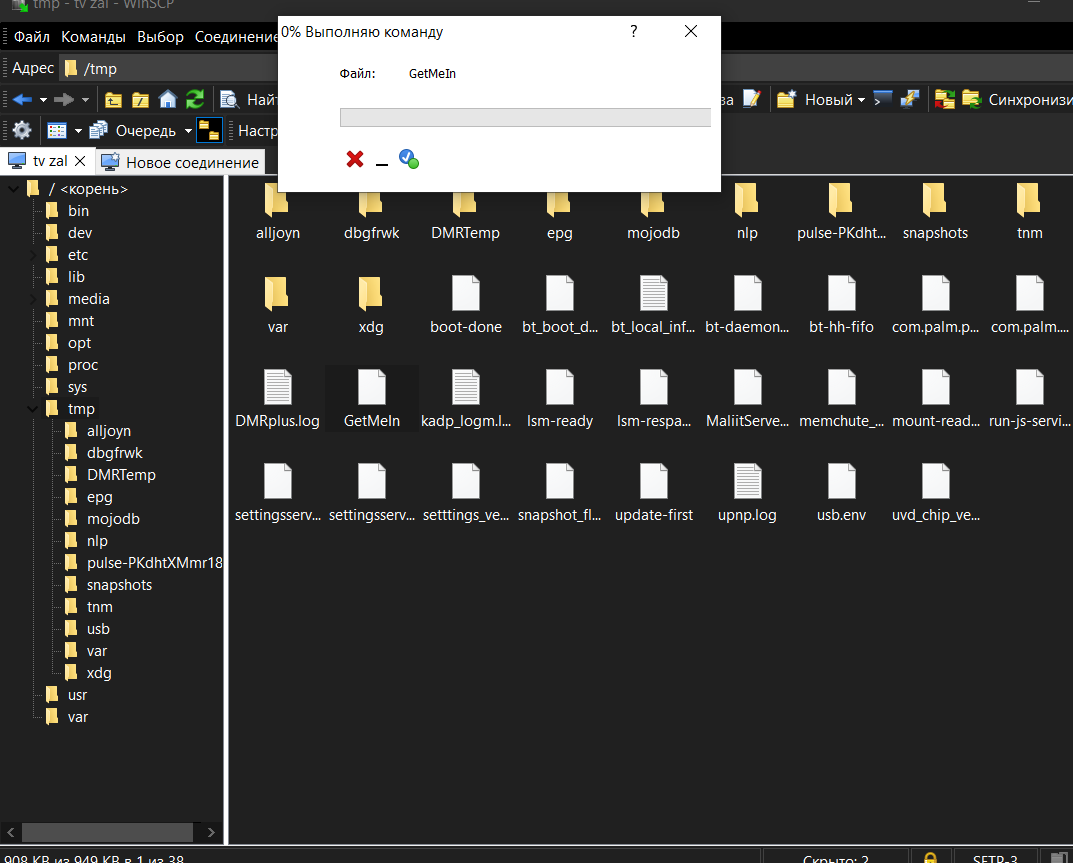Toggle the 'once finished' action icon

tap(409, 159)
